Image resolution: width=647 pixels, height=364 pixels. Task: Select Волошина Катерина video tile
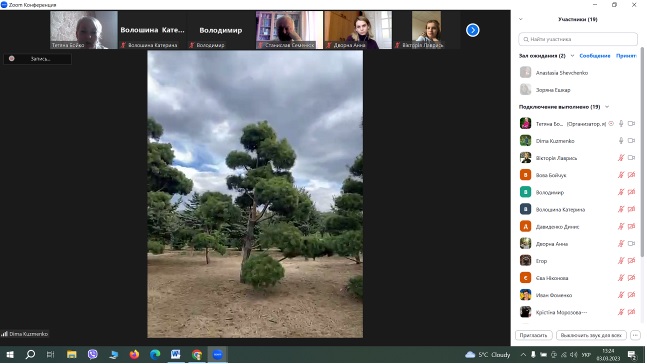coord(152,30)
